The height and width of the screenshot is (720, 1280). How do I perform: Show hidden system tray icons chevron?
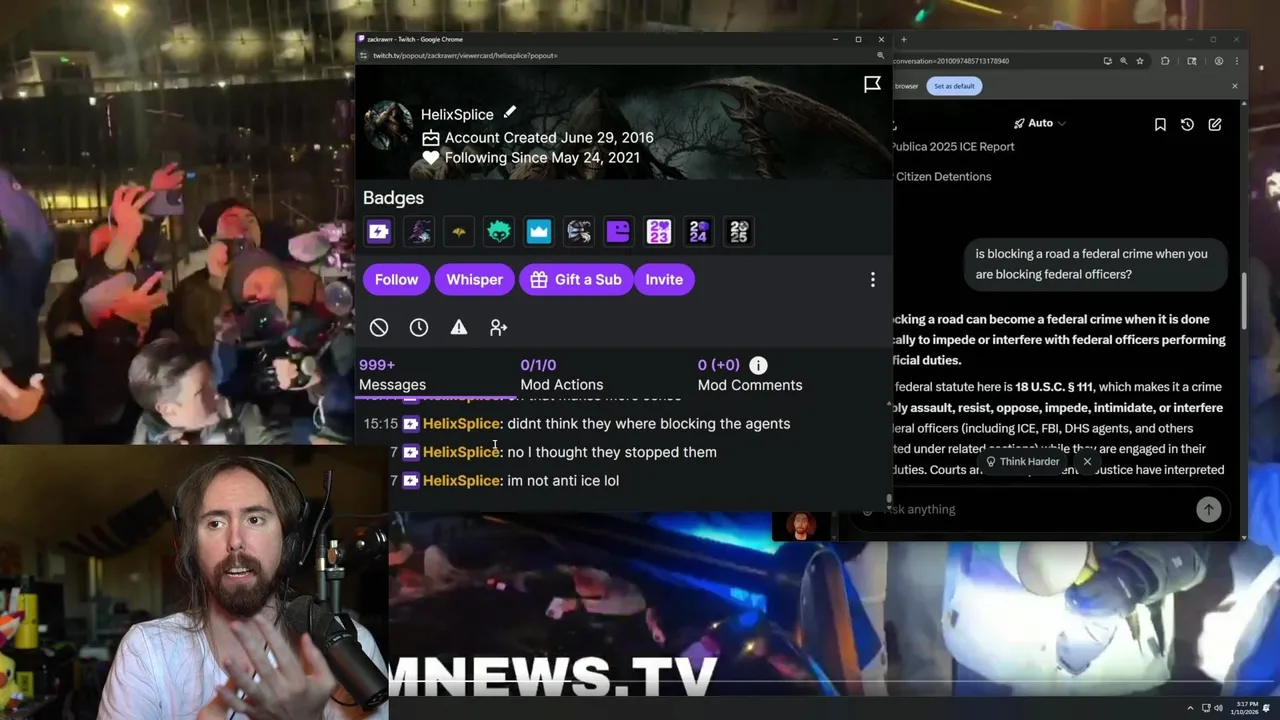1190,709
